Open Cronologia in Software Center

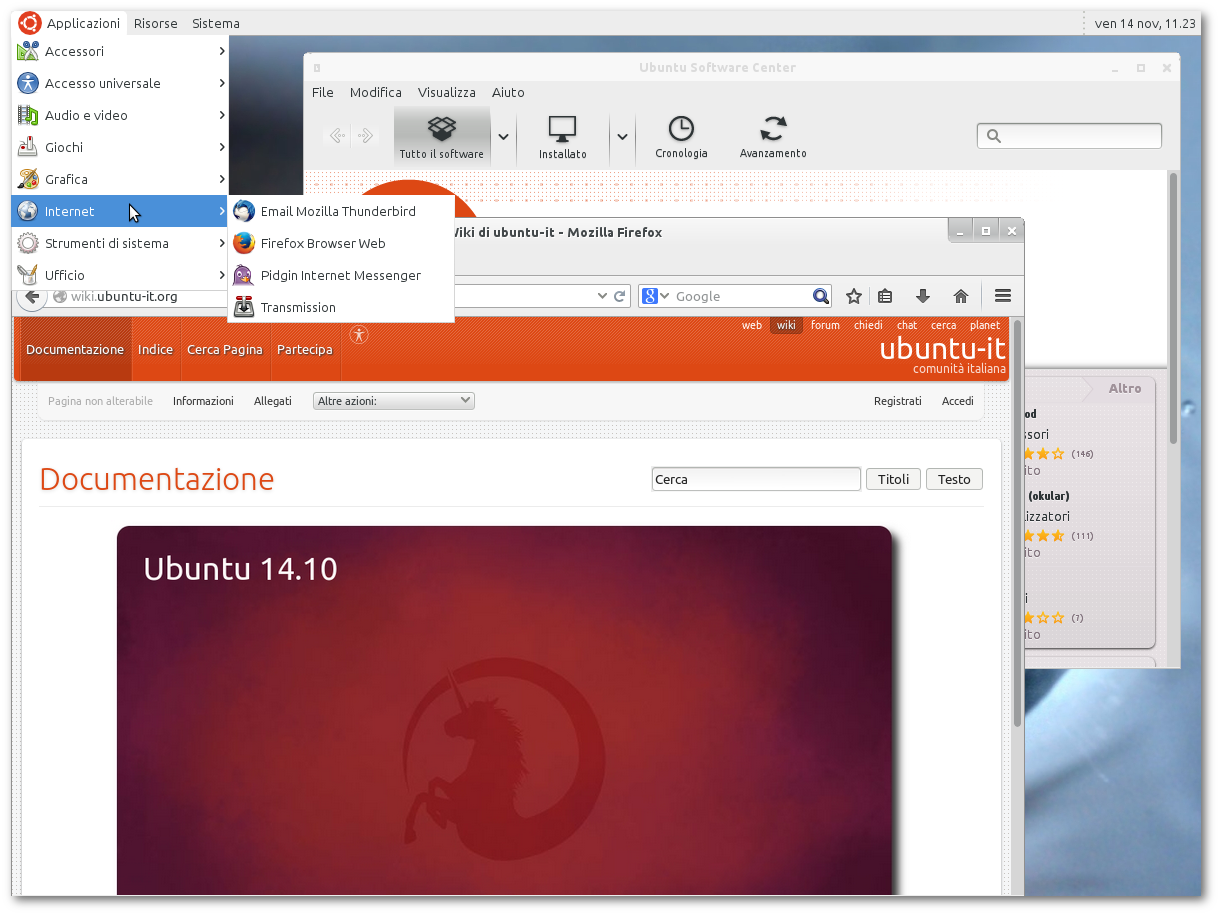click(681, 137)
